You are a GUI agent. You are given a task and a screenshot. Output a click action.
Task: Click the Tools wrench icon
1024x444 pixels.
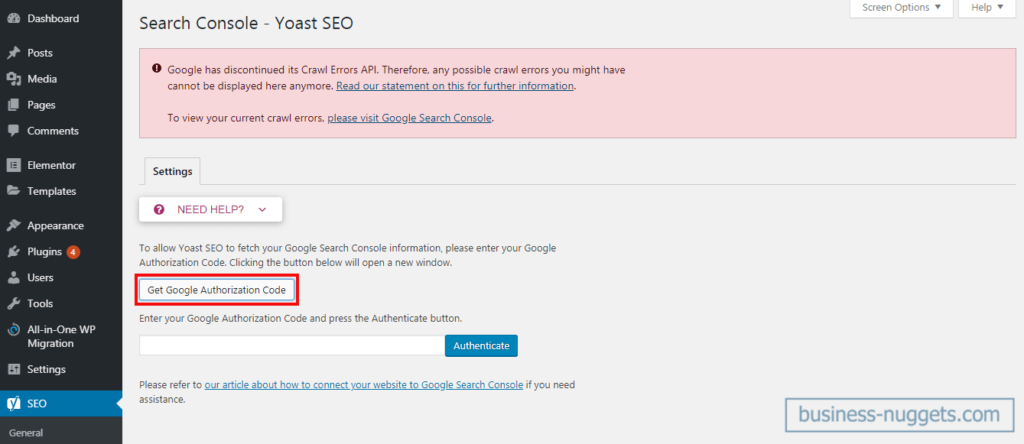coord(13,304)
